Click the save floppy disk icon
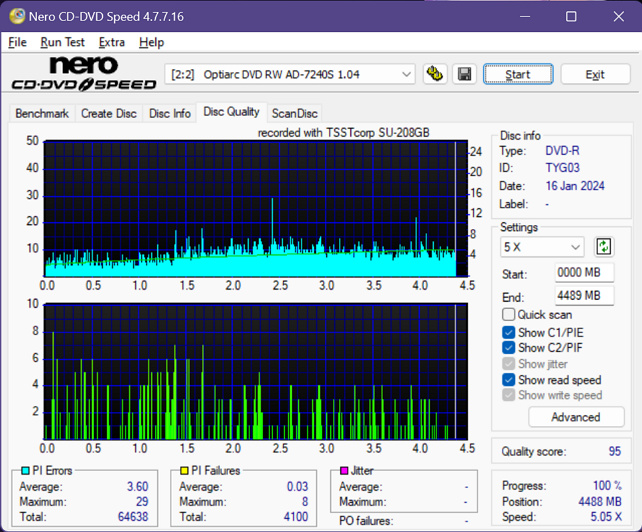Image resolution: width=642 pixels, height=532 pixels. 464,75
